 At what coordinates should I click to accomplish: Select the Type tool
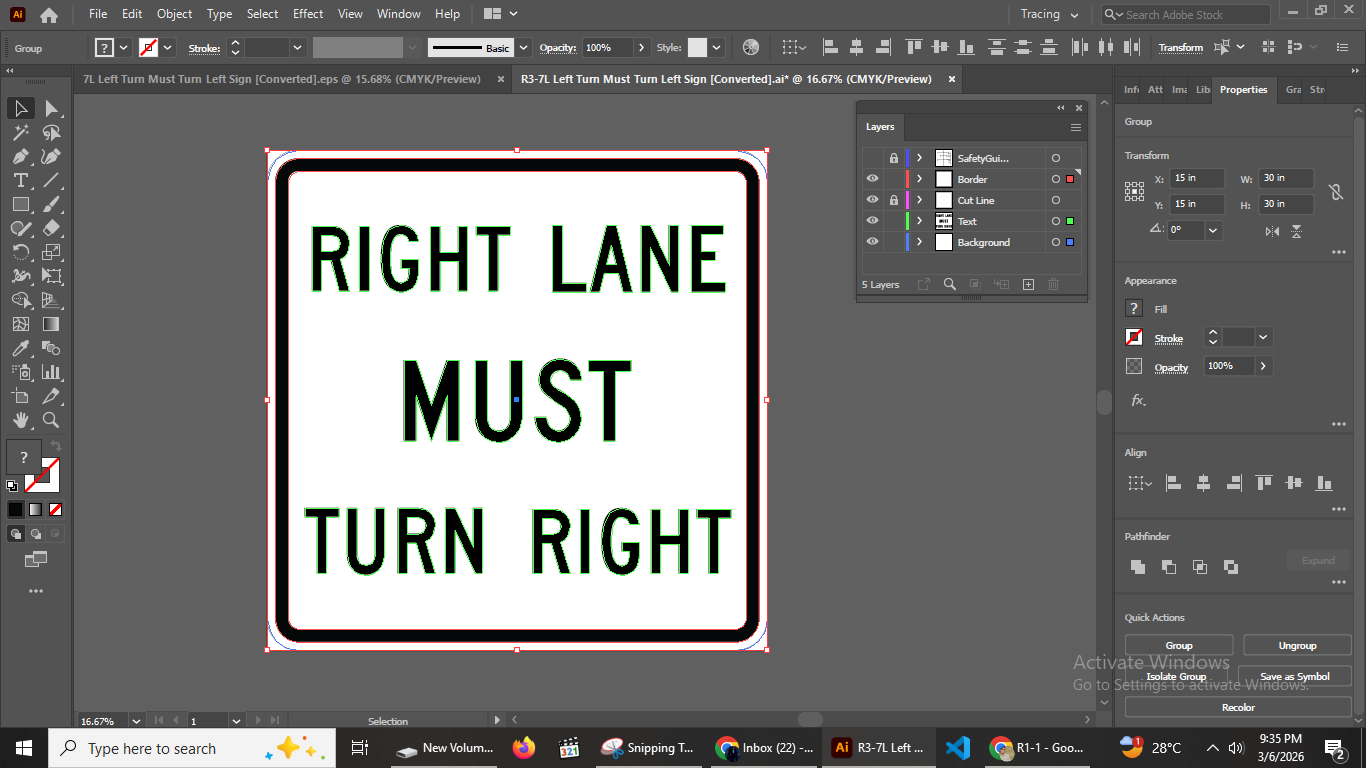coord(20,180)
